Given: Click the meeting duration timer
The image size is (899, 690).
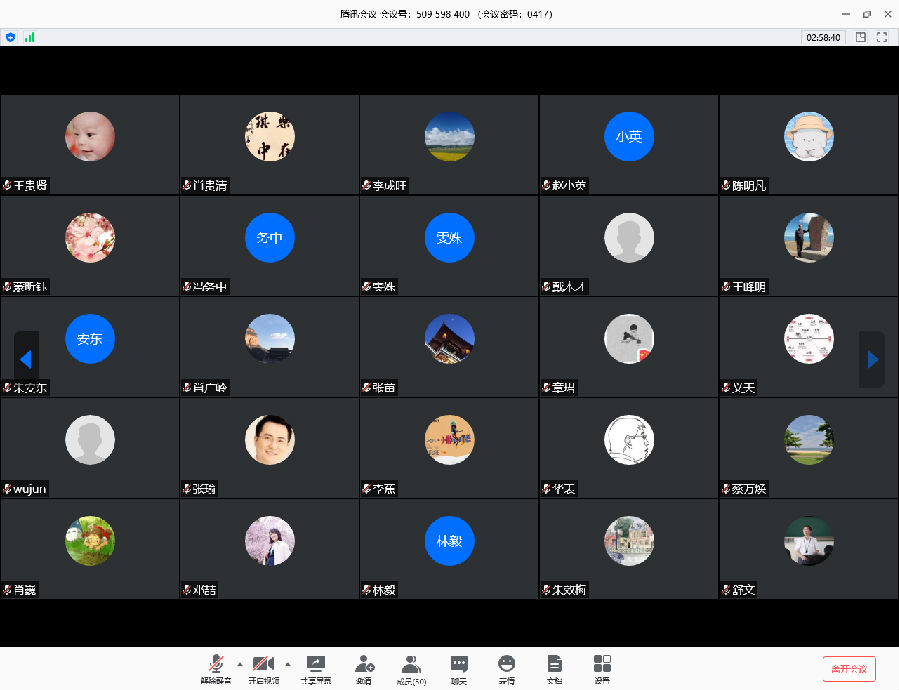Looking at the screenshot, I should coord(822,37).
